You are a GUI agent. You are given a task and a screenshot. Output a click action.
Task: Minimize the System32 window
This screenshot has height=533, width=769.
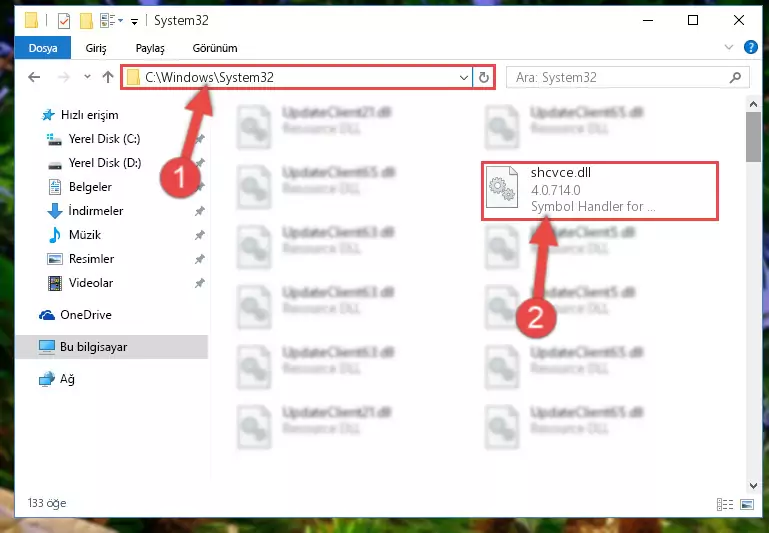pos(648,21)
